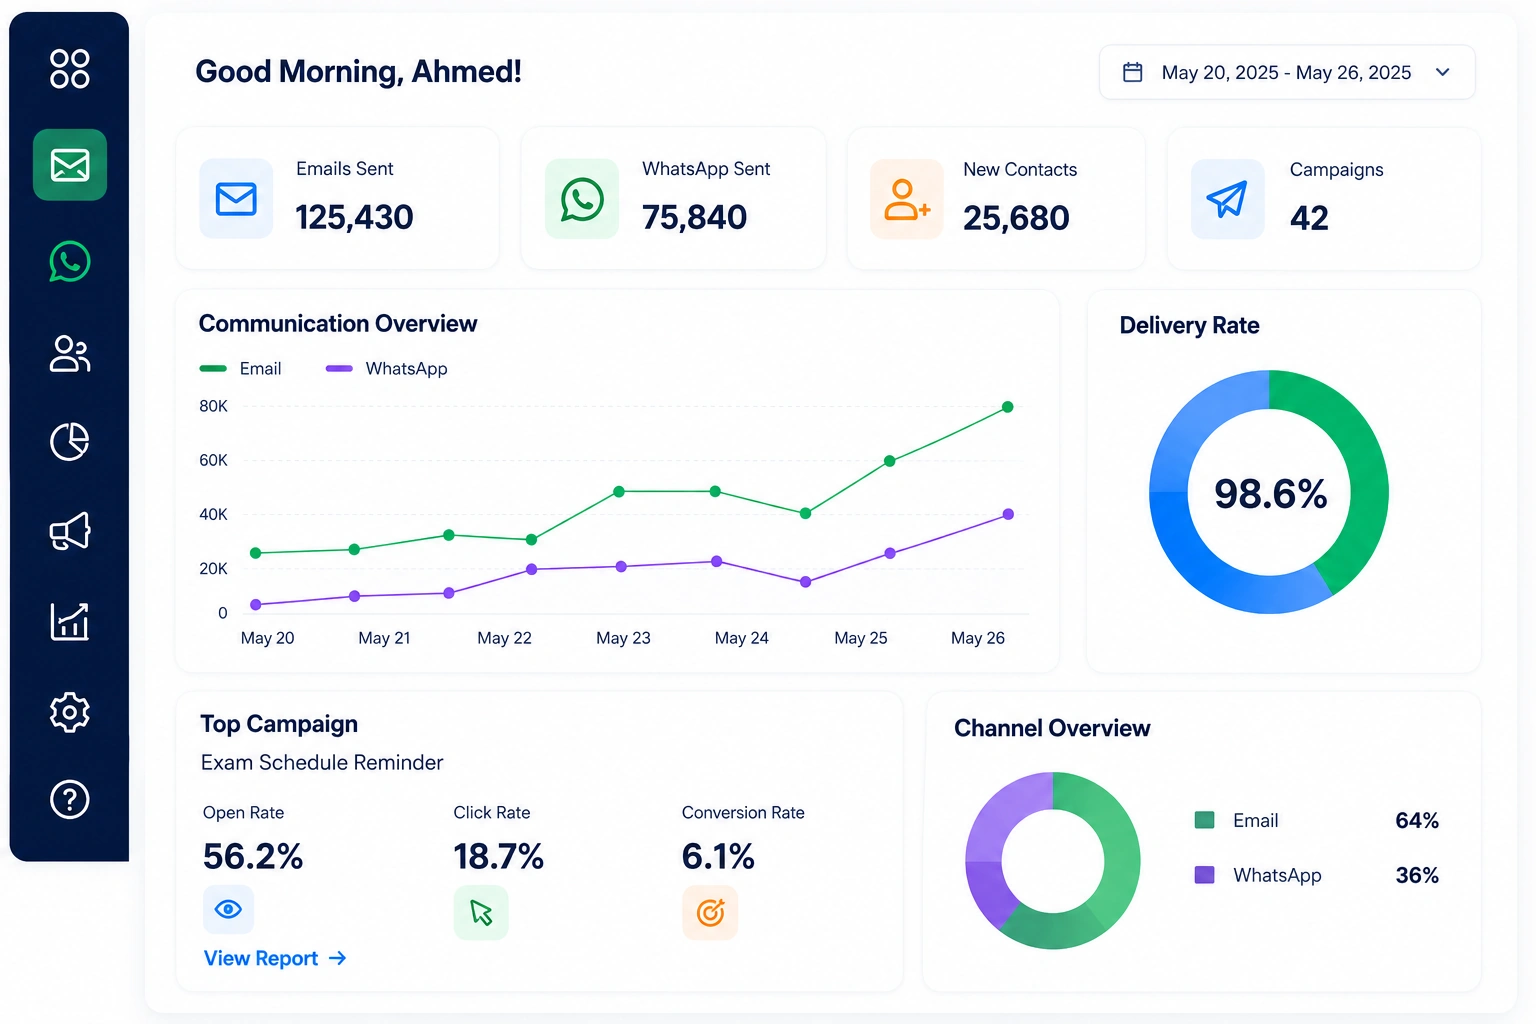Click the Campaigns count 42
The image size is (1536, 1024).
click(1309, 218)
